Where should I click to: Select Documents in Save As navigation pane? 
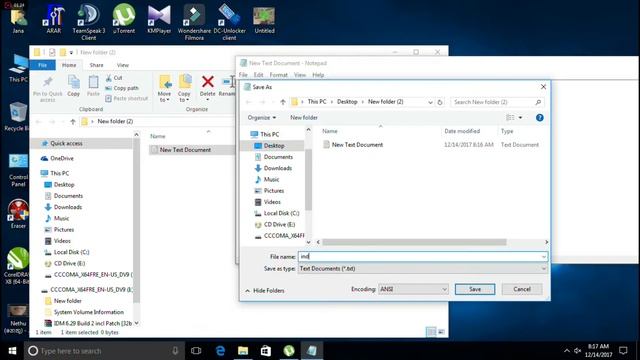278,157
